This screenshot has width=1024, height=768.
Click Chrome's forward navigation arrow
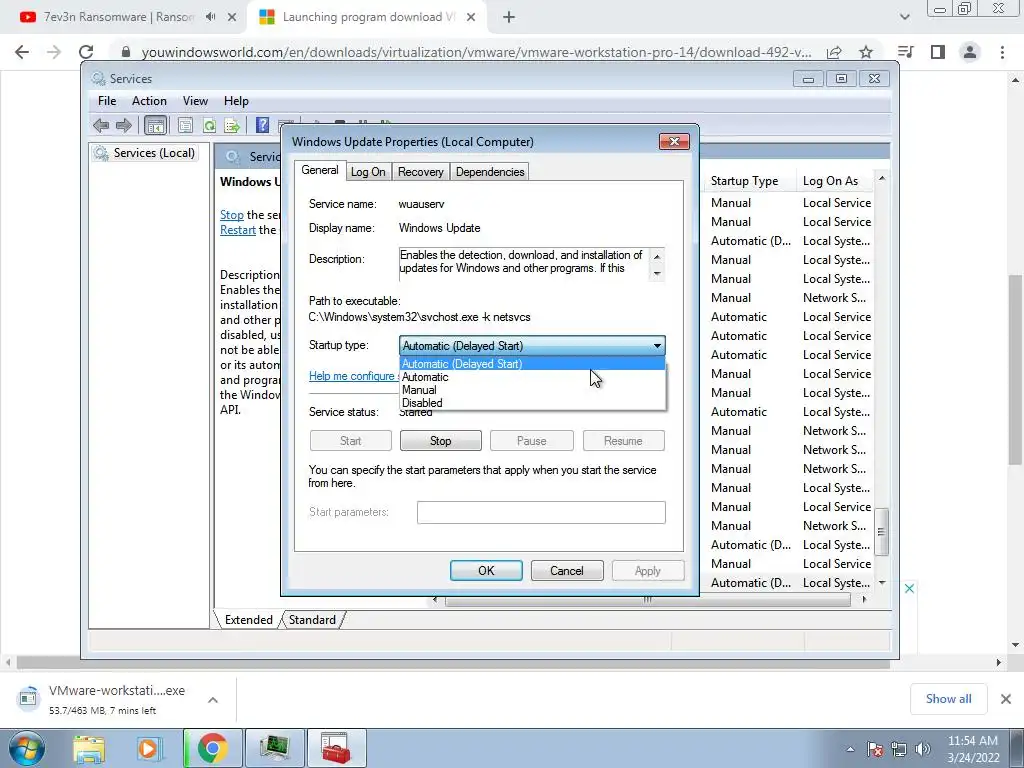54,52
